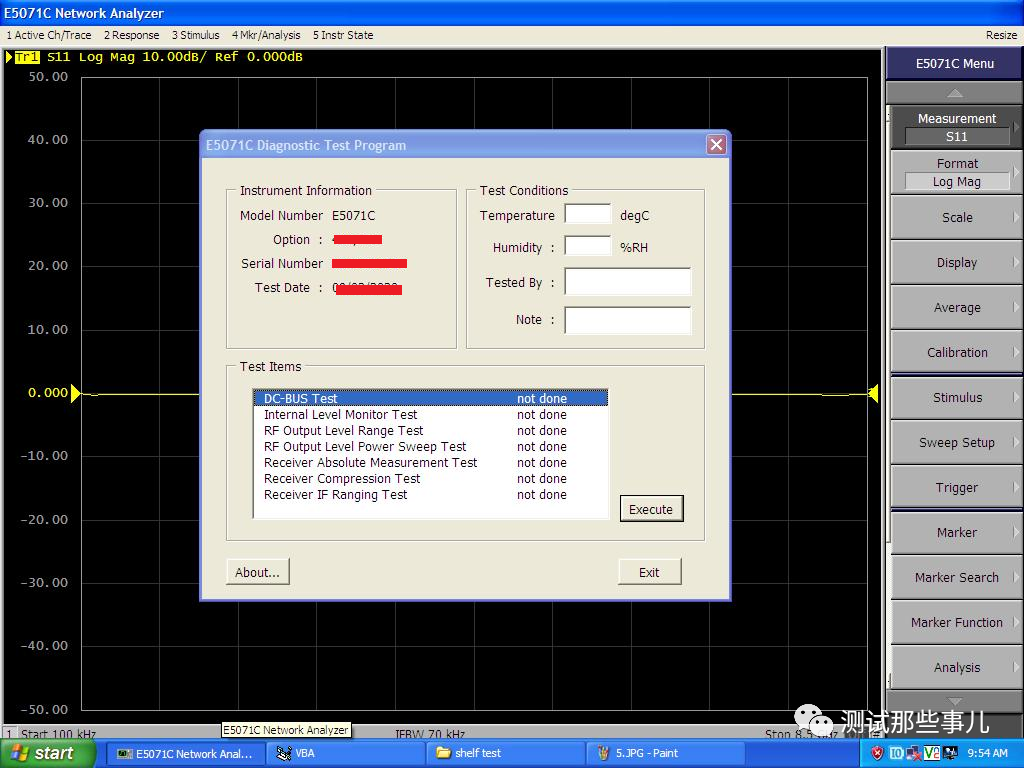Close the Diagnostic Test Program dialog
Screen dimensions: 1024x768
(x=716, y=144)
